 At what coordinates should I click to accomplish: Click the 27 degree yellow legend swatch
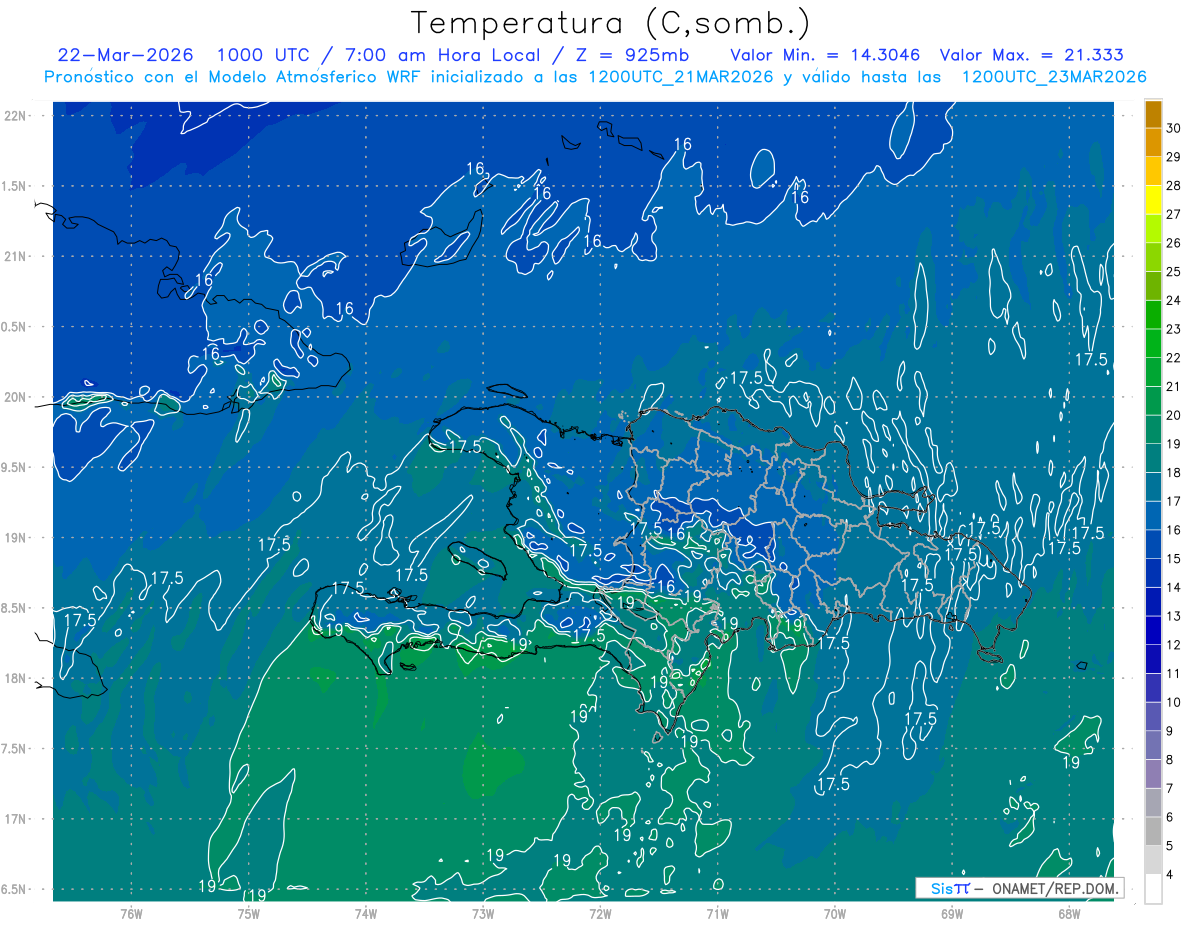click(x=1153, y=200)
